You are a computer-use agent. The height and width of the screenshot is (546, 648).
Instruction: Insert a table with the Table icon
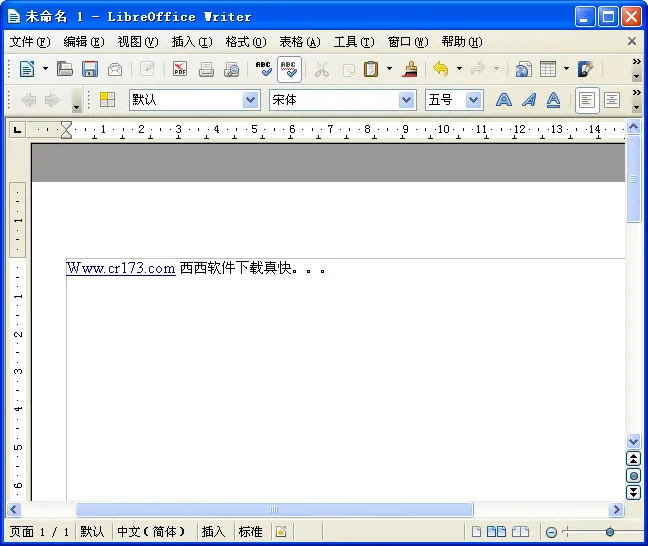(x=548, y=69)
